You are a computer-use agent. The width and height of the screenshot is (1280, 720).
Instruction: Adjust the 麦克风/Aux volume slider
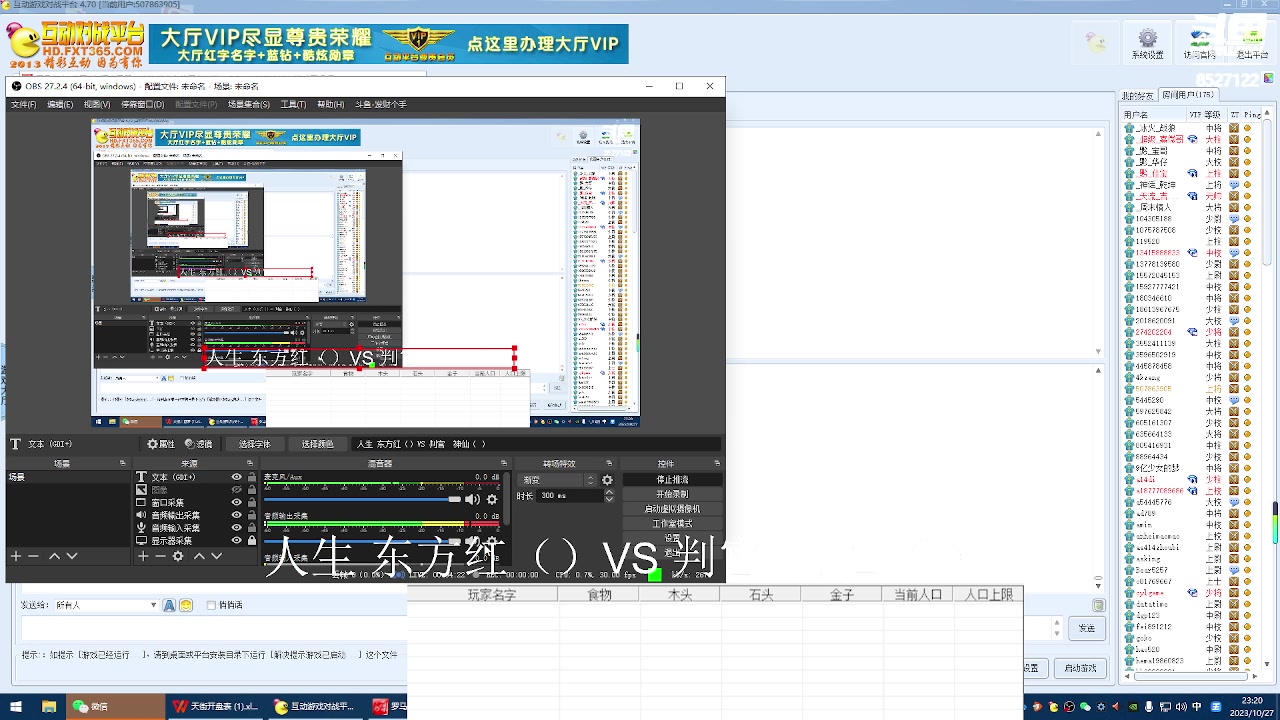pos(362,499)
